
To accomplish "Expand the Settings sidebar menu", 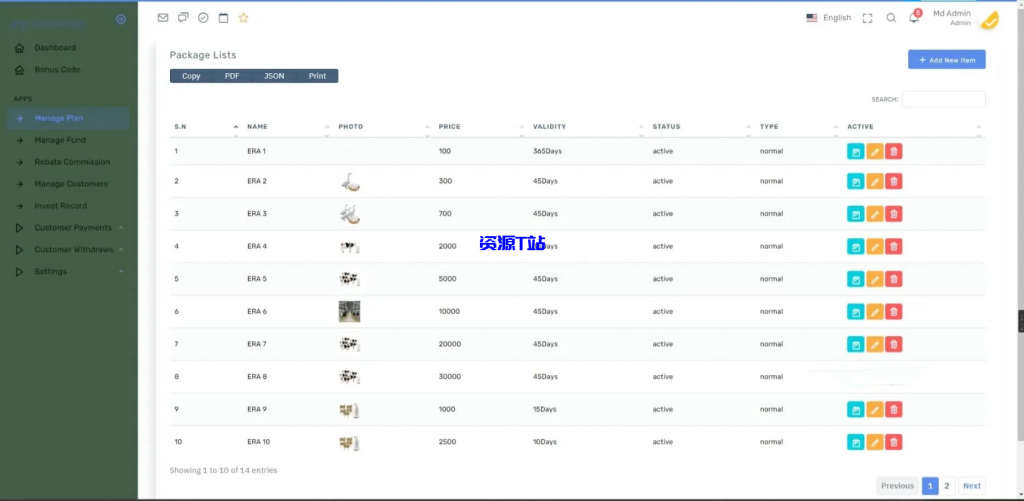I will (x=50, y=272).
